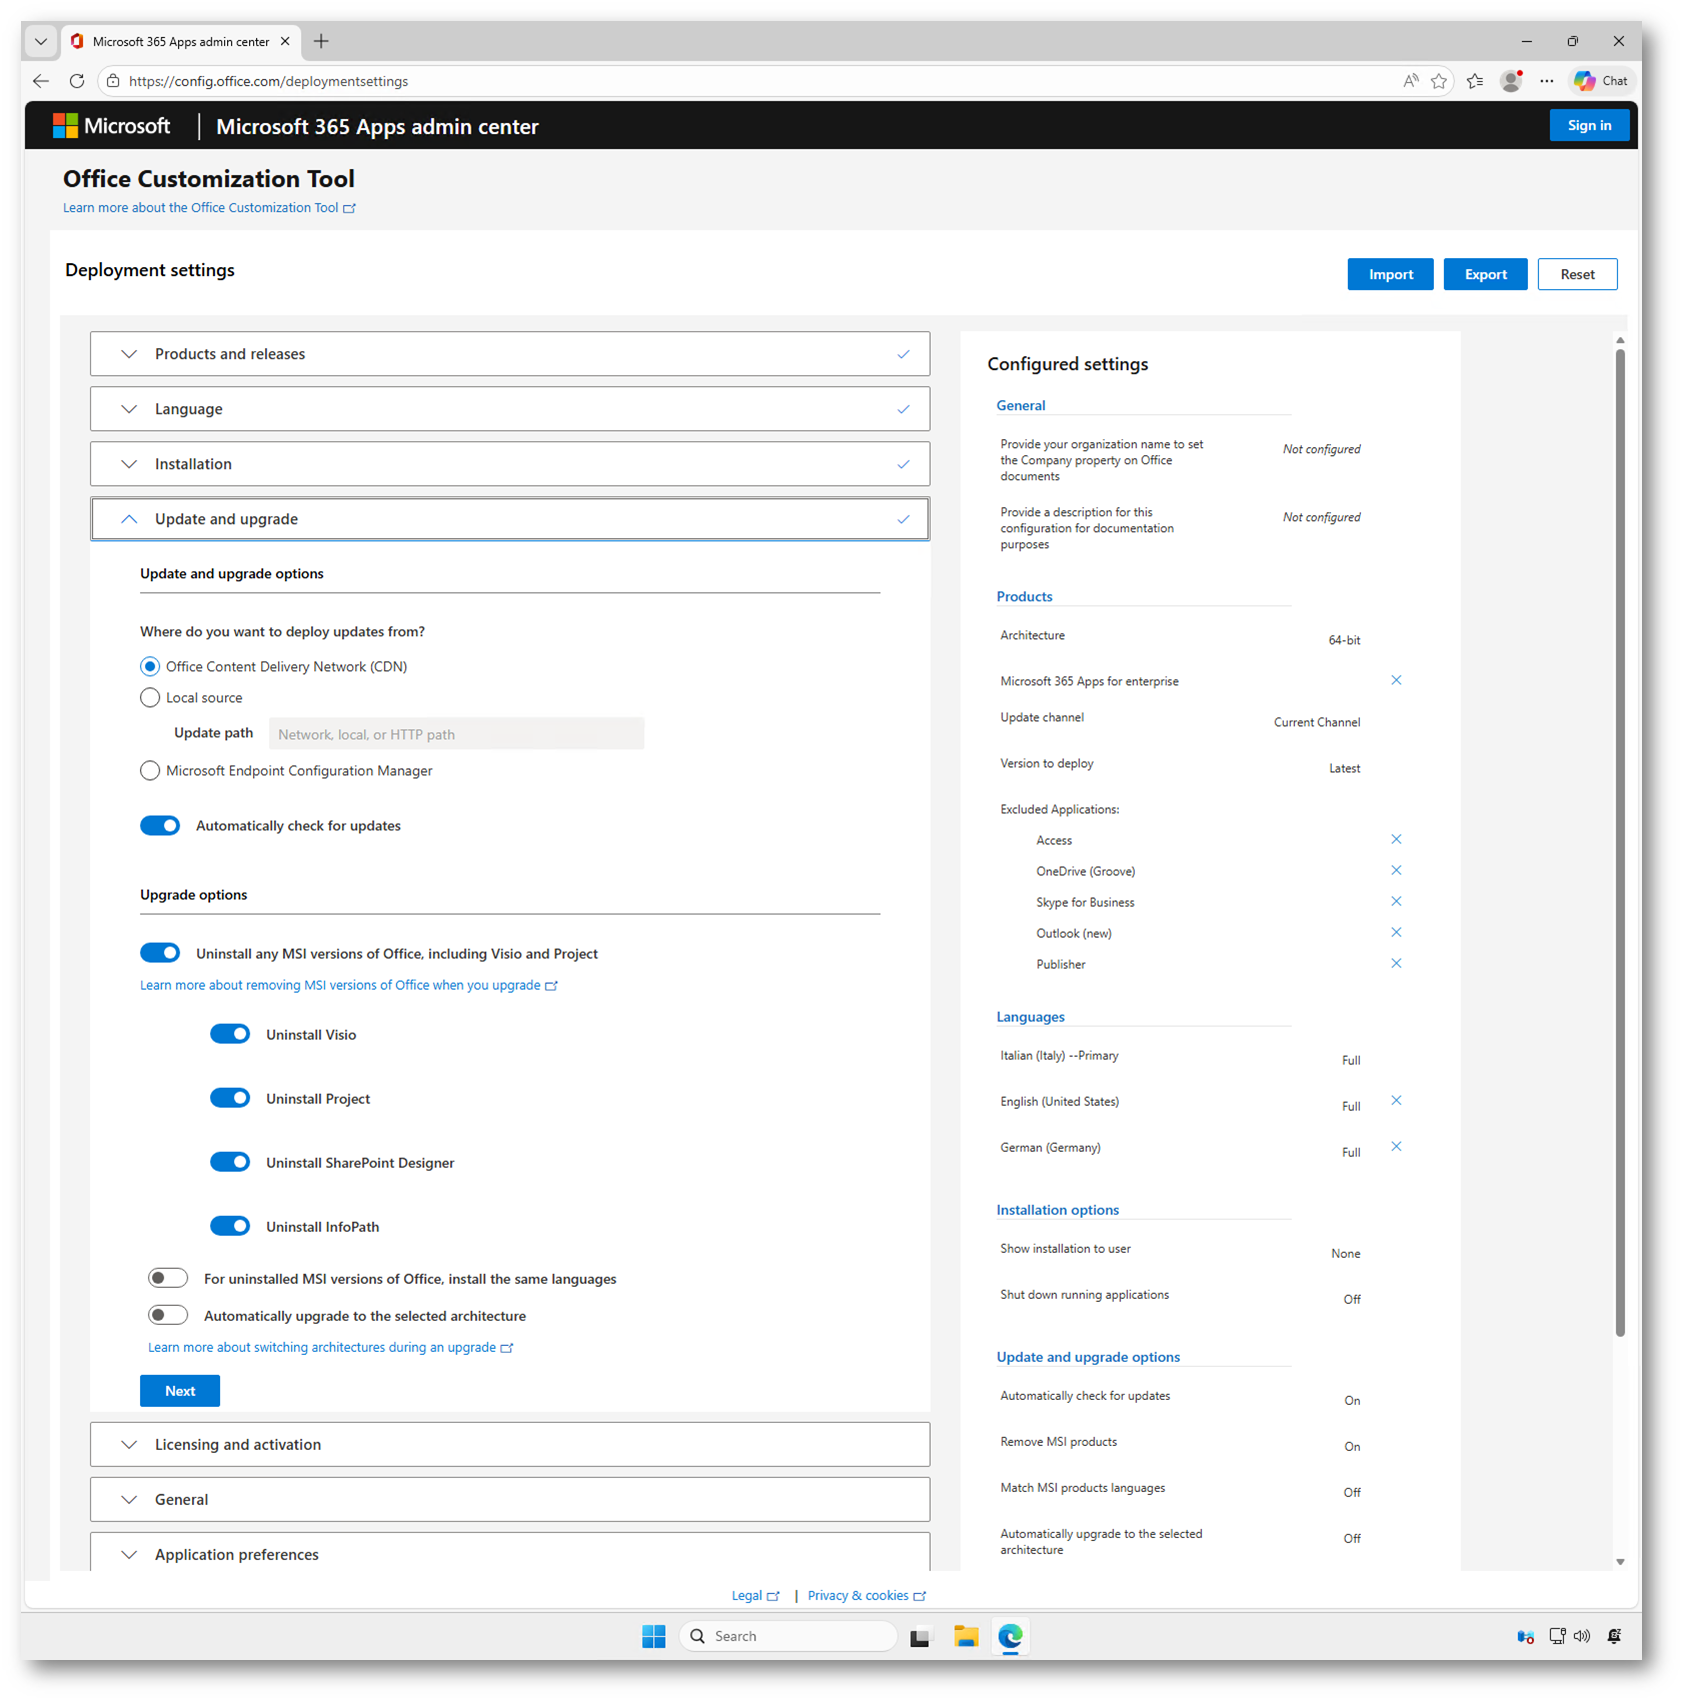Screen dimensions: 1684x1702
Task: Click the browser back arrow
Action: tap(41, 81)
